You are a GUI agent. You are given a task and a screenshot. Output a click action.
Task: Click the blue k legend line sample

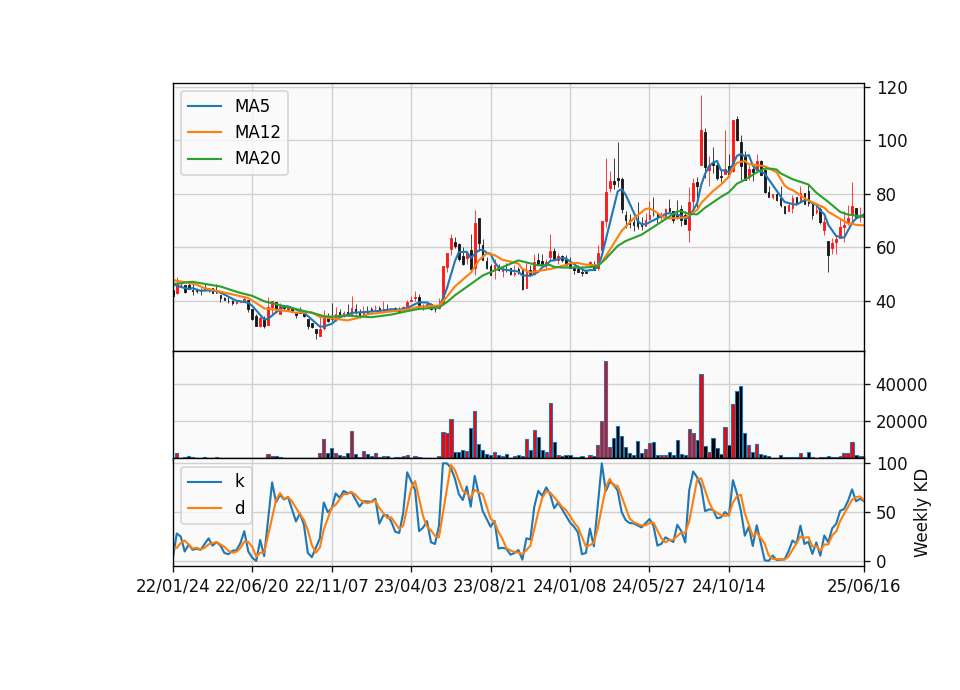click(x=204, y=482)
